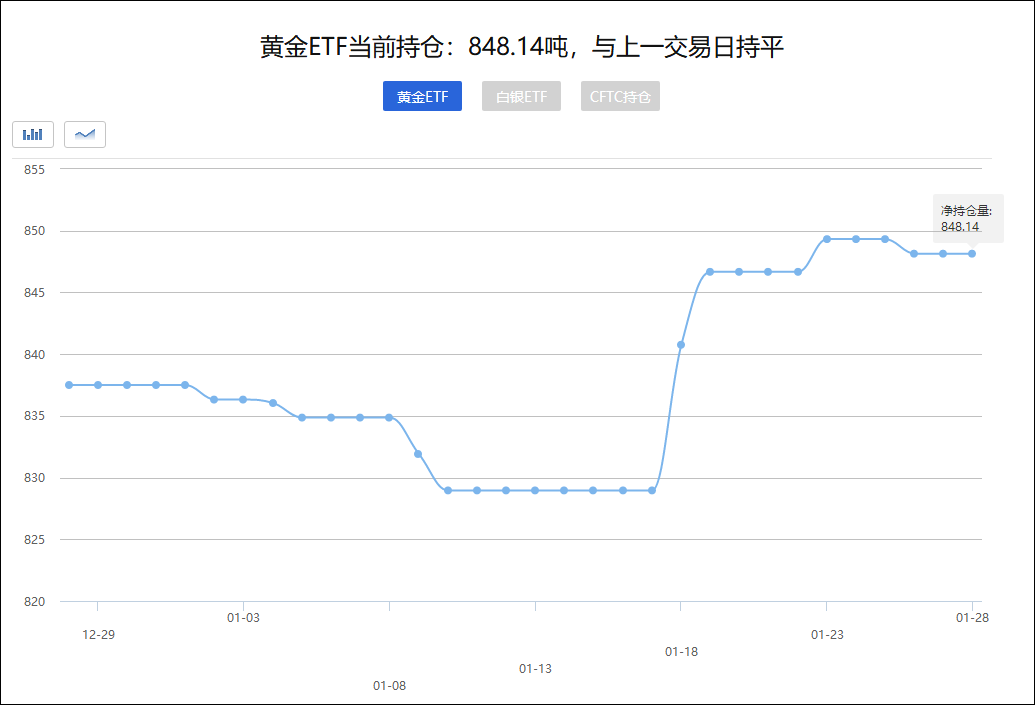This screenshot has height=705, width=1035.
Task: Open the 白银ETF tab
Action: tap(521, 97)
